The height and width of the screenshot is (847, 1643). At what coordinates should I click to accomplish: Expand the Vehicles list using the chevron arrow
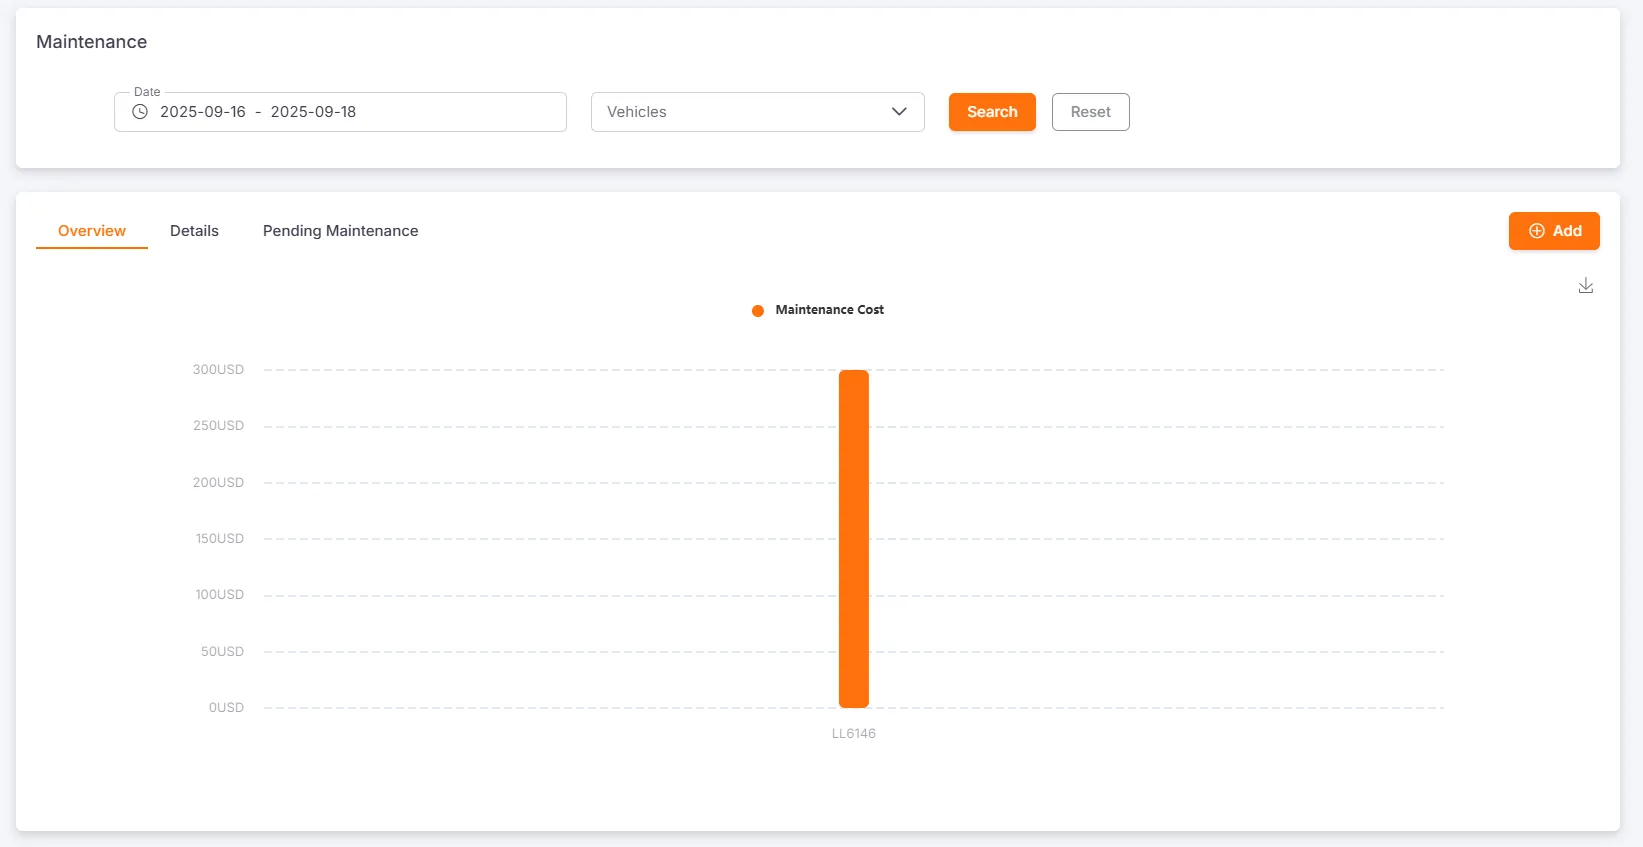[899, 112]
